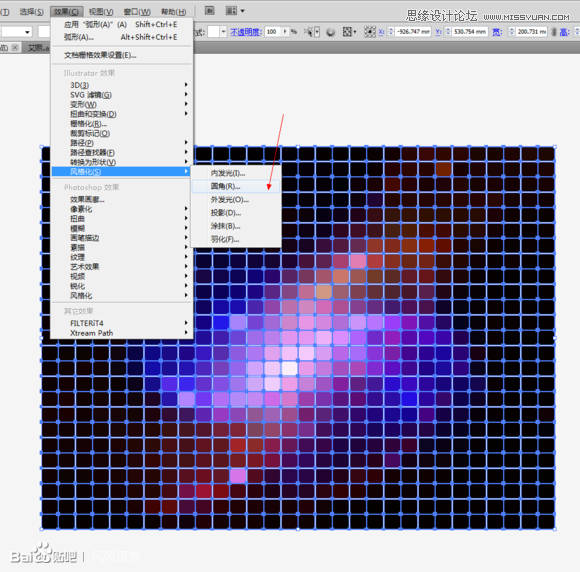Choose 涂抹(B)... from submenu
Screen dimensions: 580x572
pyautogui.click(x=236, y=226)
